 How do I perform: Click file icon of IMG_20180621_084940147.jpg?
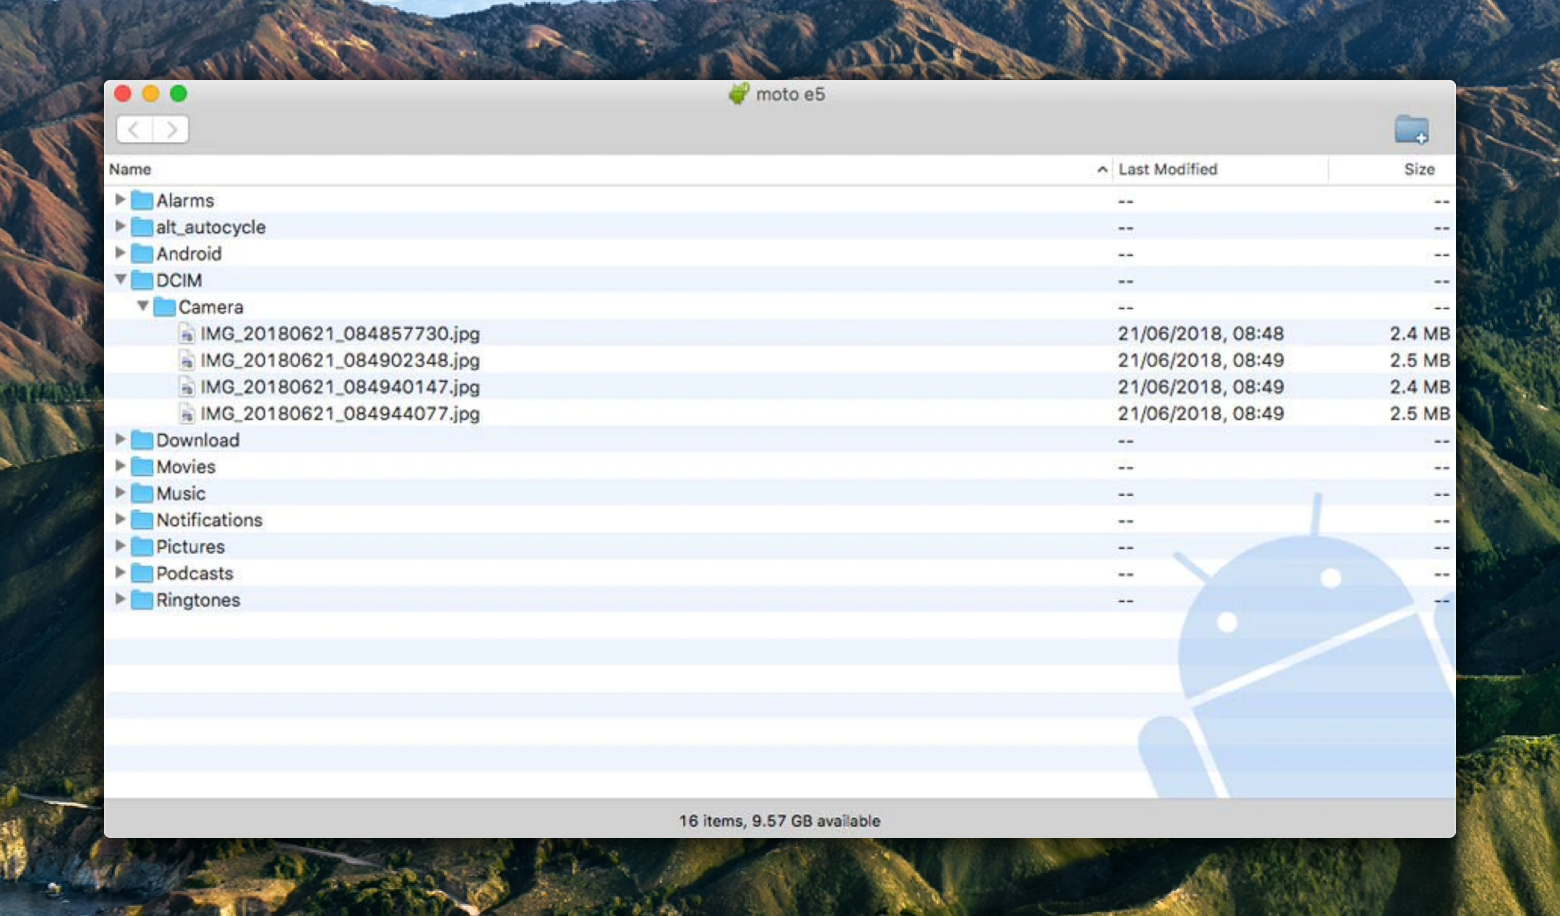point(187,387)
